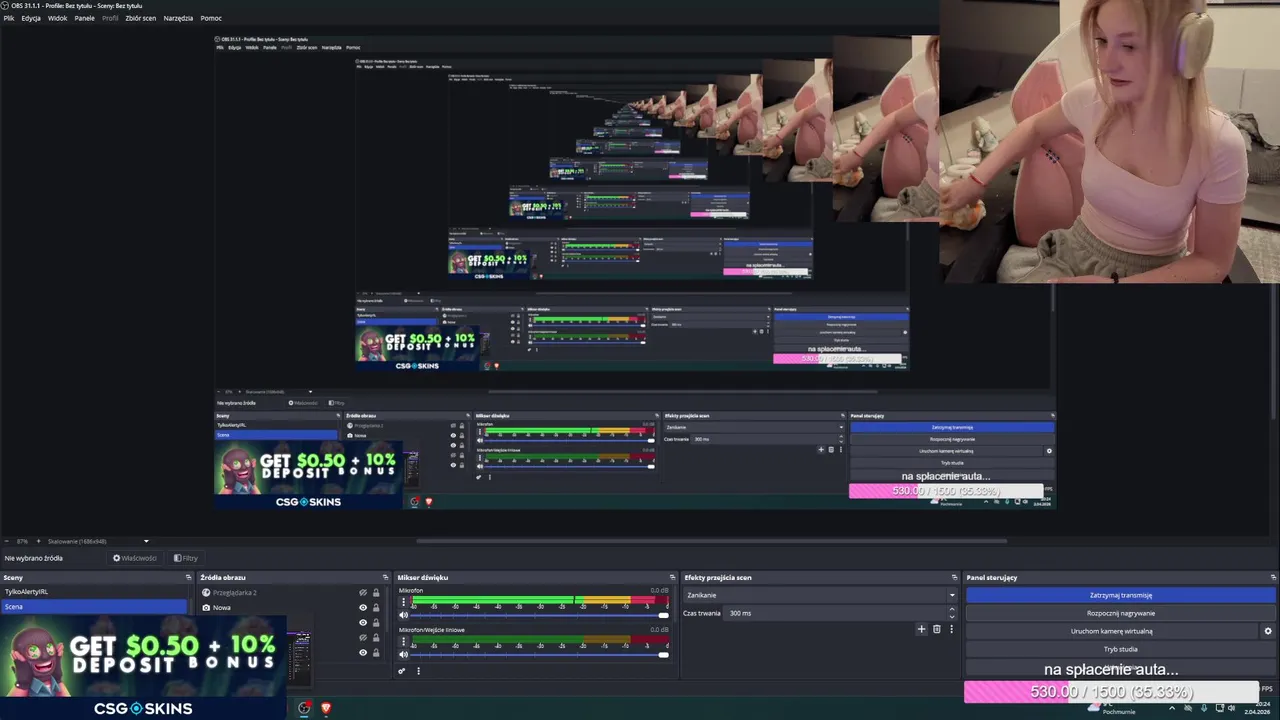Open source Filtry button
The image size is (1280, 720).
(x=186, y=558)
